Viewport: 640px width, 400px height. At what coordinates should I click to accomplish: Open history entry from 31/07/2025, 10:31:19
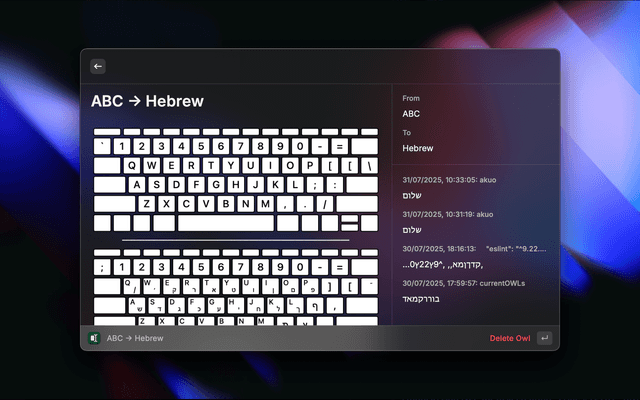click(x=472, y=222)
